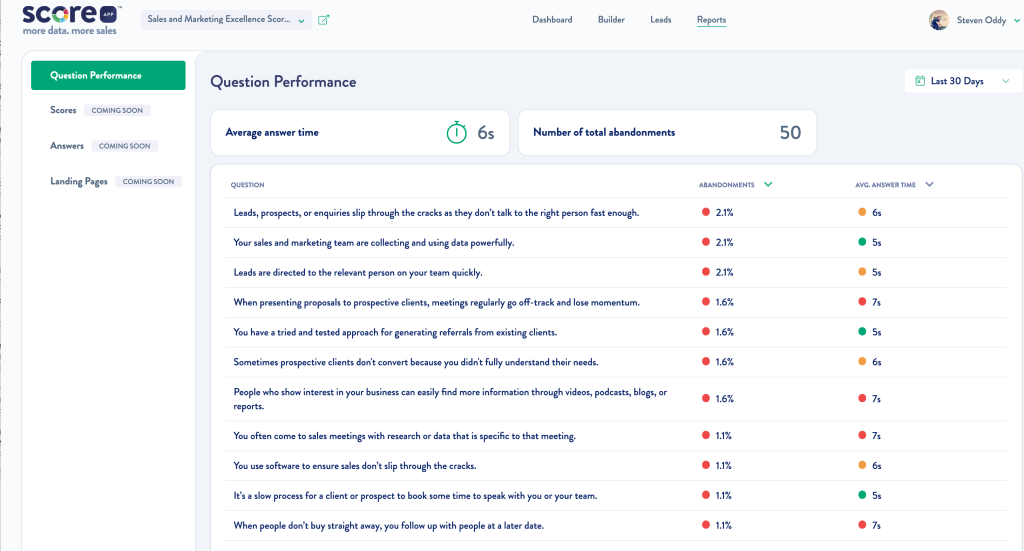Click red answer-time dot in 'When presenting proposals' row
The width and height of the screenshot is (1024, 551).
coord(862,302)
